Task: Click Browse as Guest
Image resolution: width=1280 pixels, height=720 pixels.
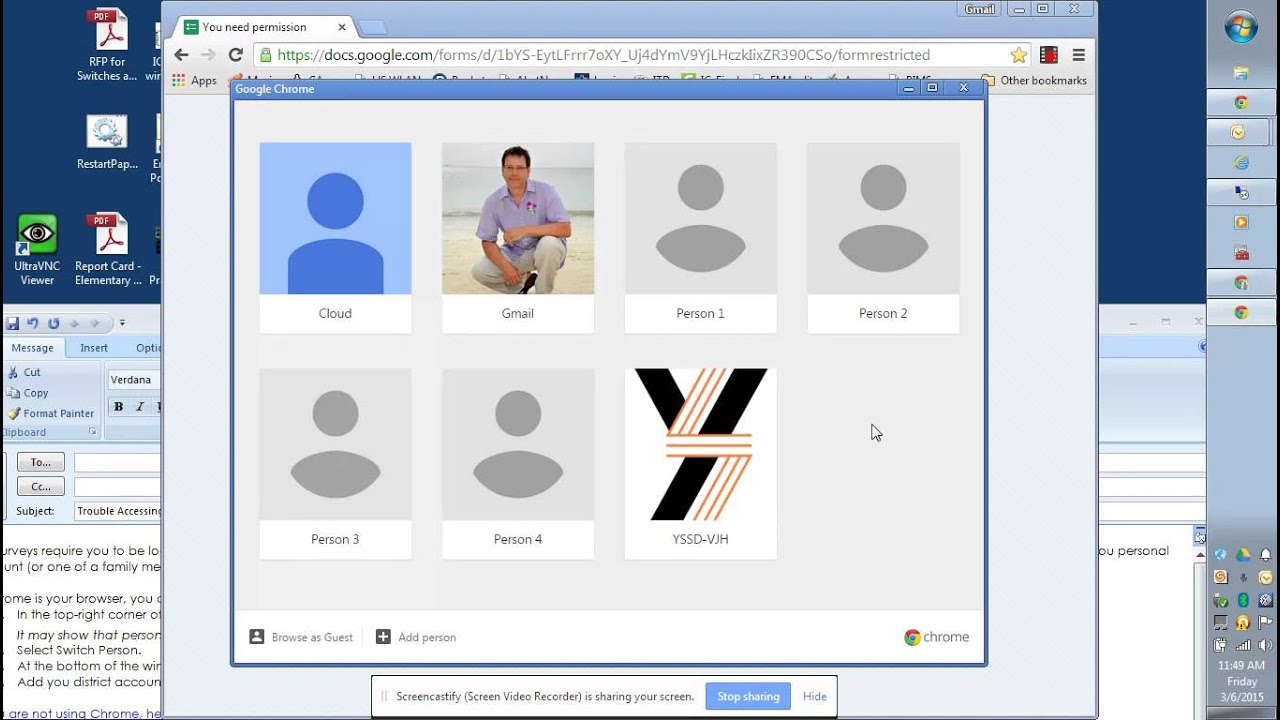Action: click(301, 637)
